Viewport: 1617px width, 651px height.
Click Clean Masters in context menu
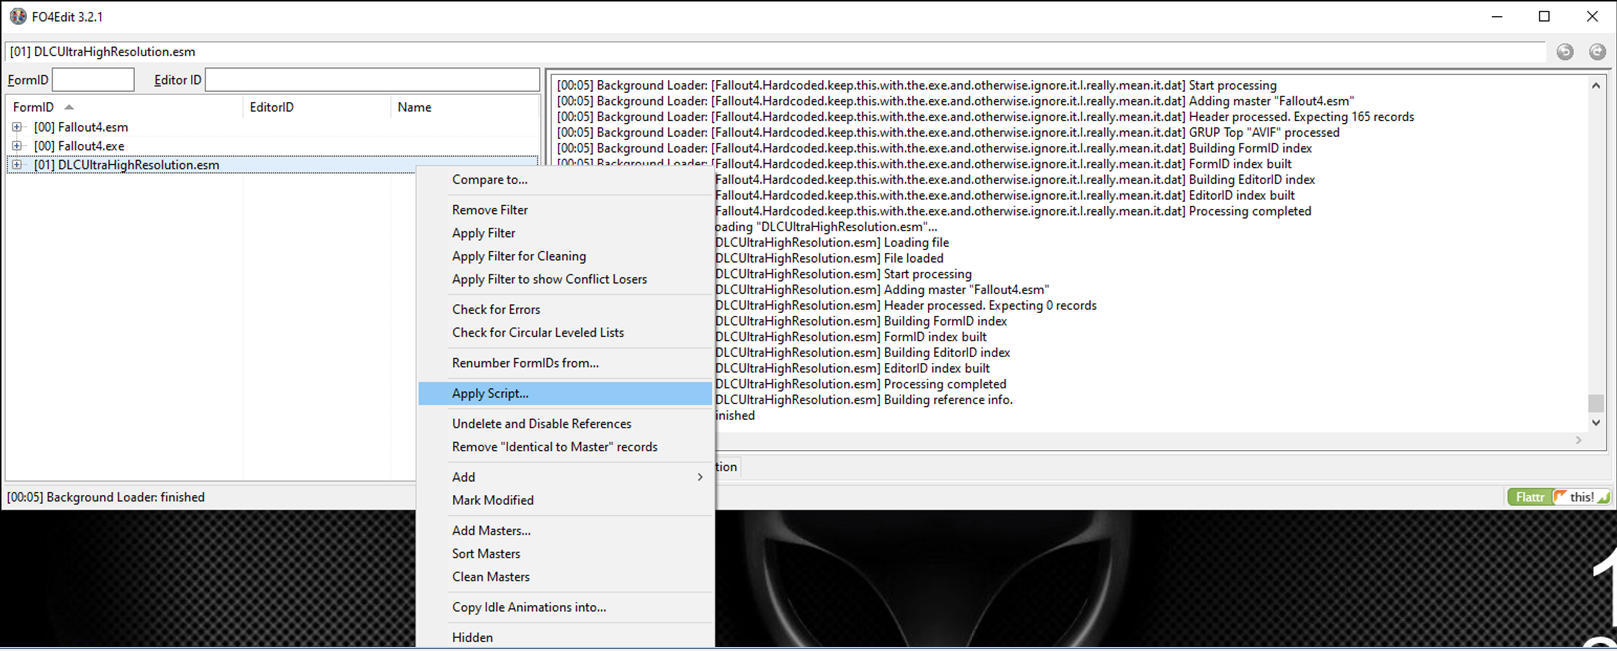[491, 577]
